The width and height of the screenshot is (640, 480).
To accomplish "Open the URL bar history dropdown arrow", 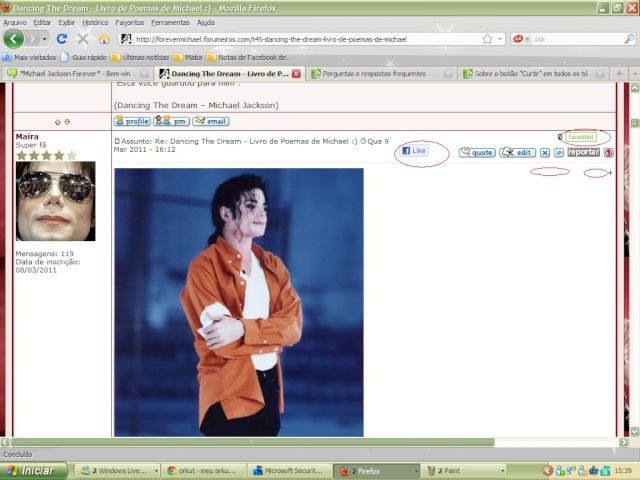I will click(x=500, y=39).
